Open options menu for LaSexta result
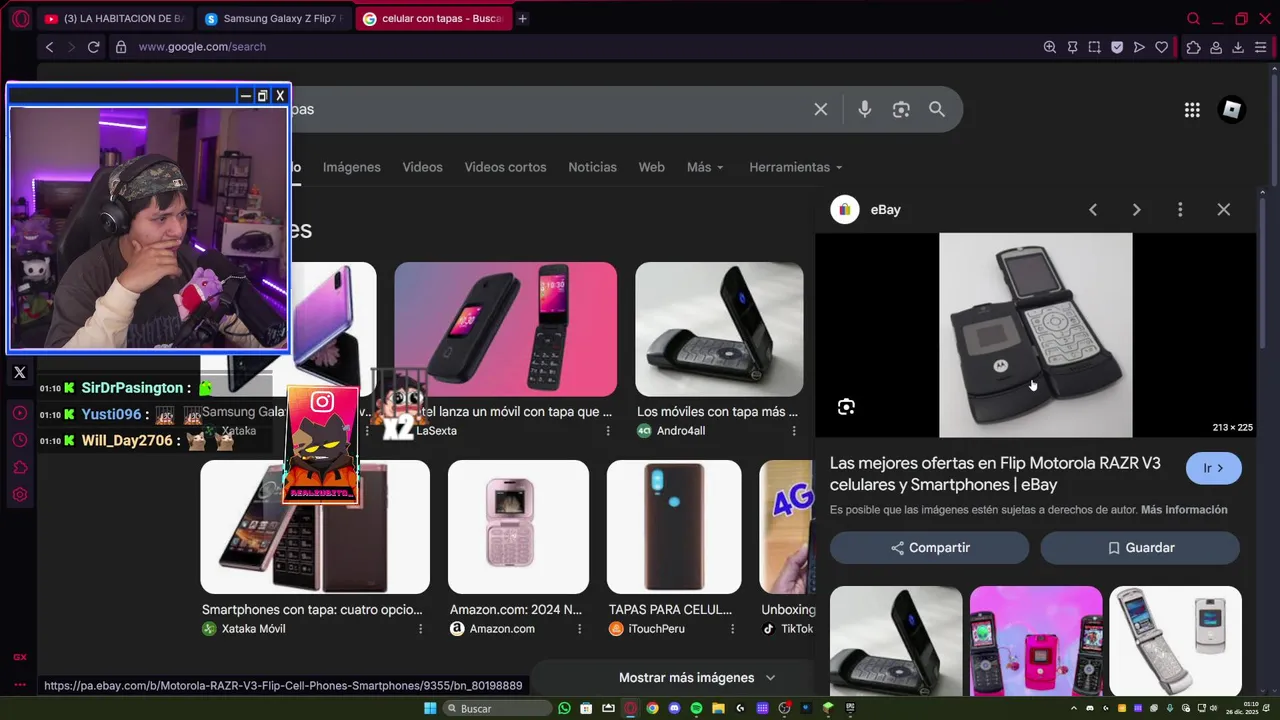The width and height of the screenshot is (1280, 720). coord(608,431)
